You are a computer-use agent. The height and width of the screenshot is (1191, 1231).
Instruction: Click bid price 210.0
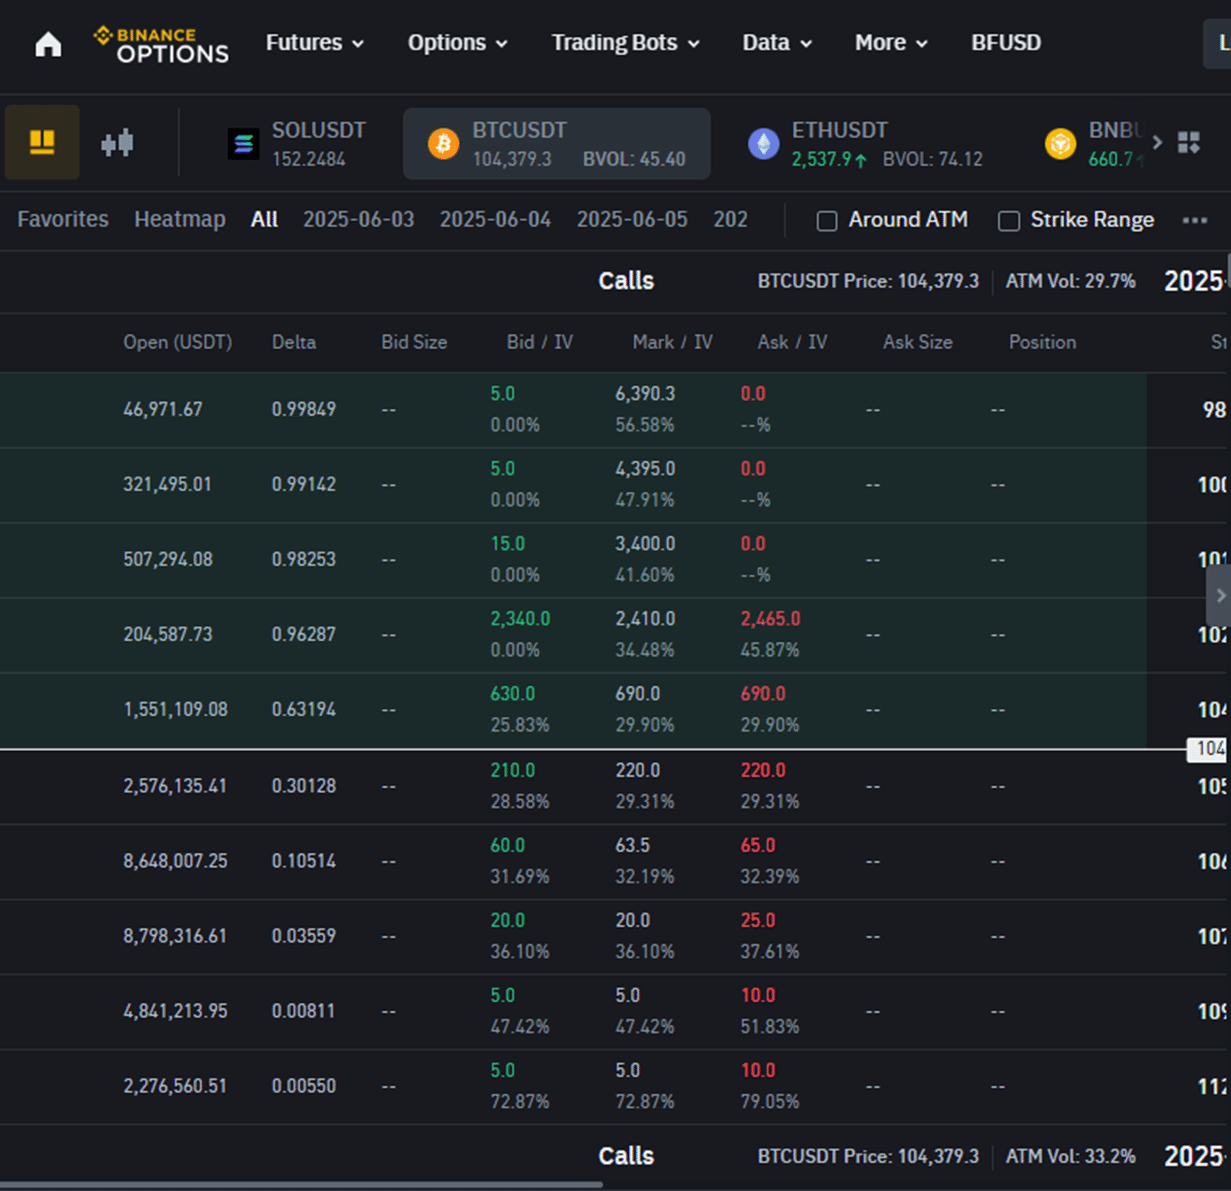click(x=512, y=771)
